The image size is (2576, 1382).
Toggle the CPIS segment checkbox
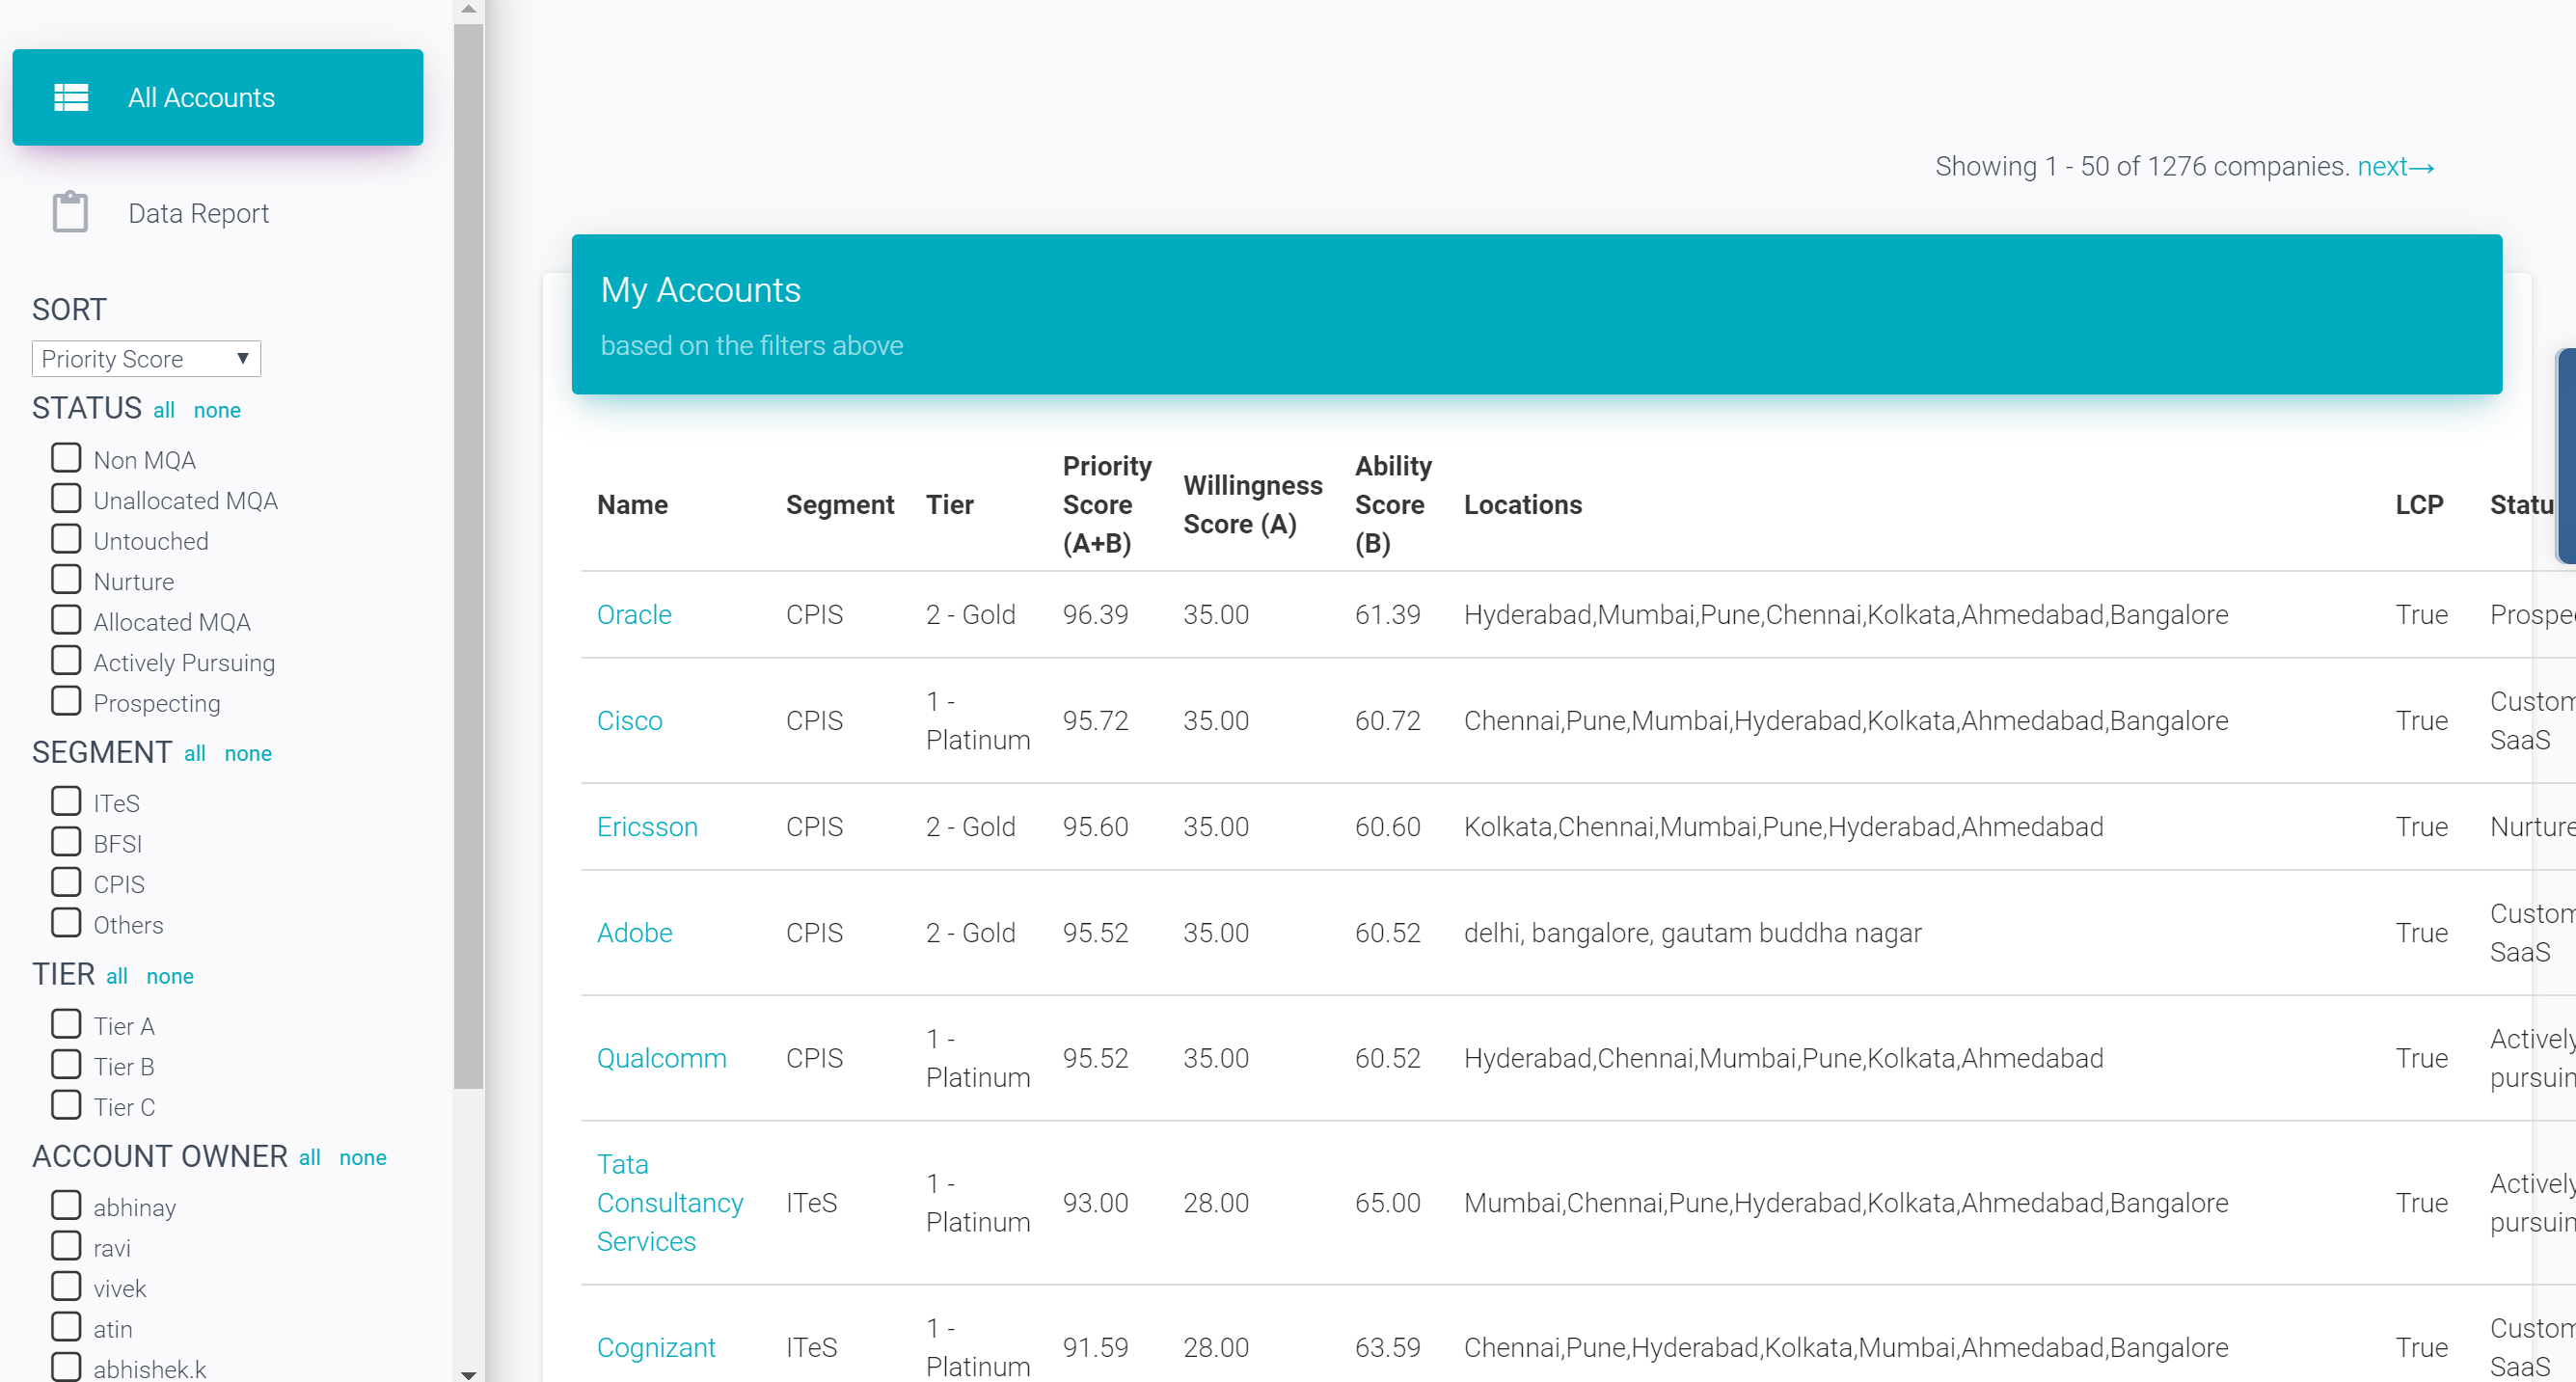pyautogui.click(x=66, y=882)
